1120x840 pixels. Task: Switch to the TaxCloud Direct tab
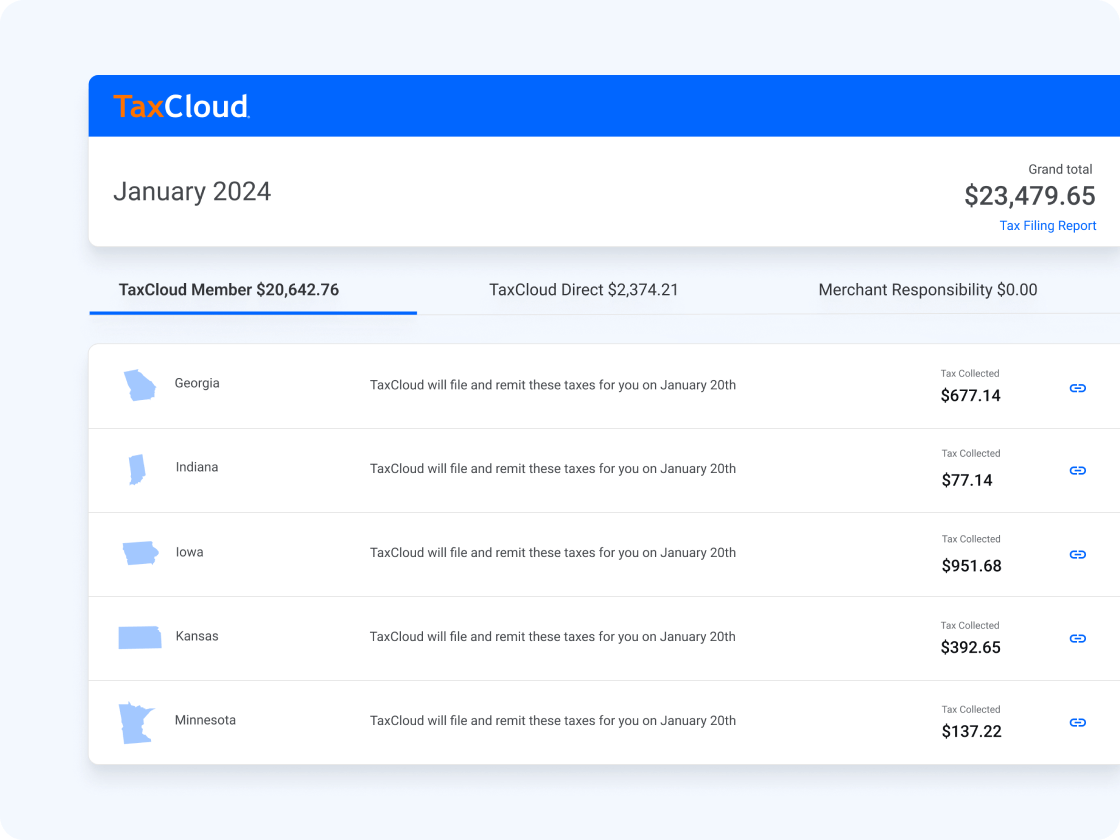[x=583, y=290]
